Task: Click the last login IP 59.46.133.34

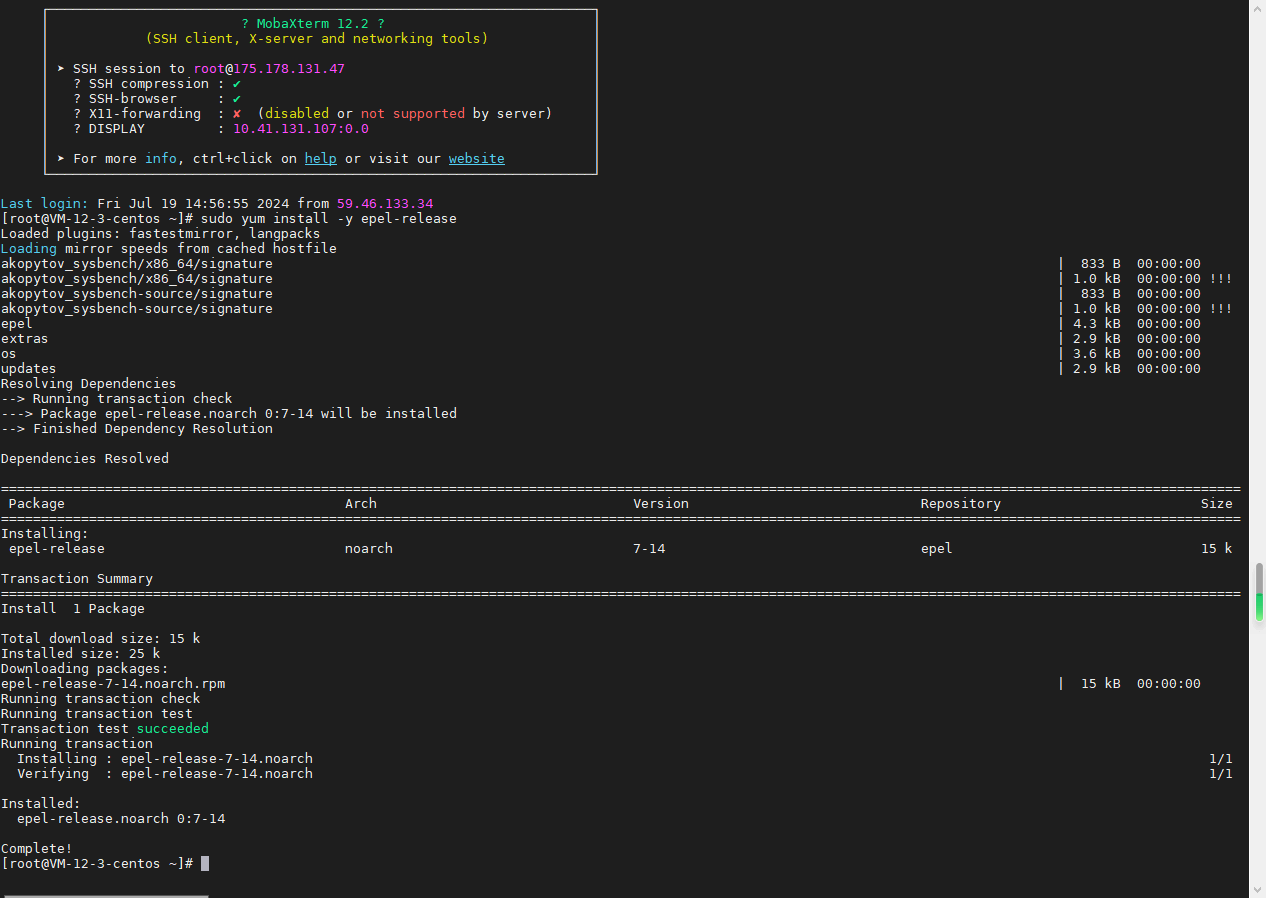Action: (x=385, y=204)
